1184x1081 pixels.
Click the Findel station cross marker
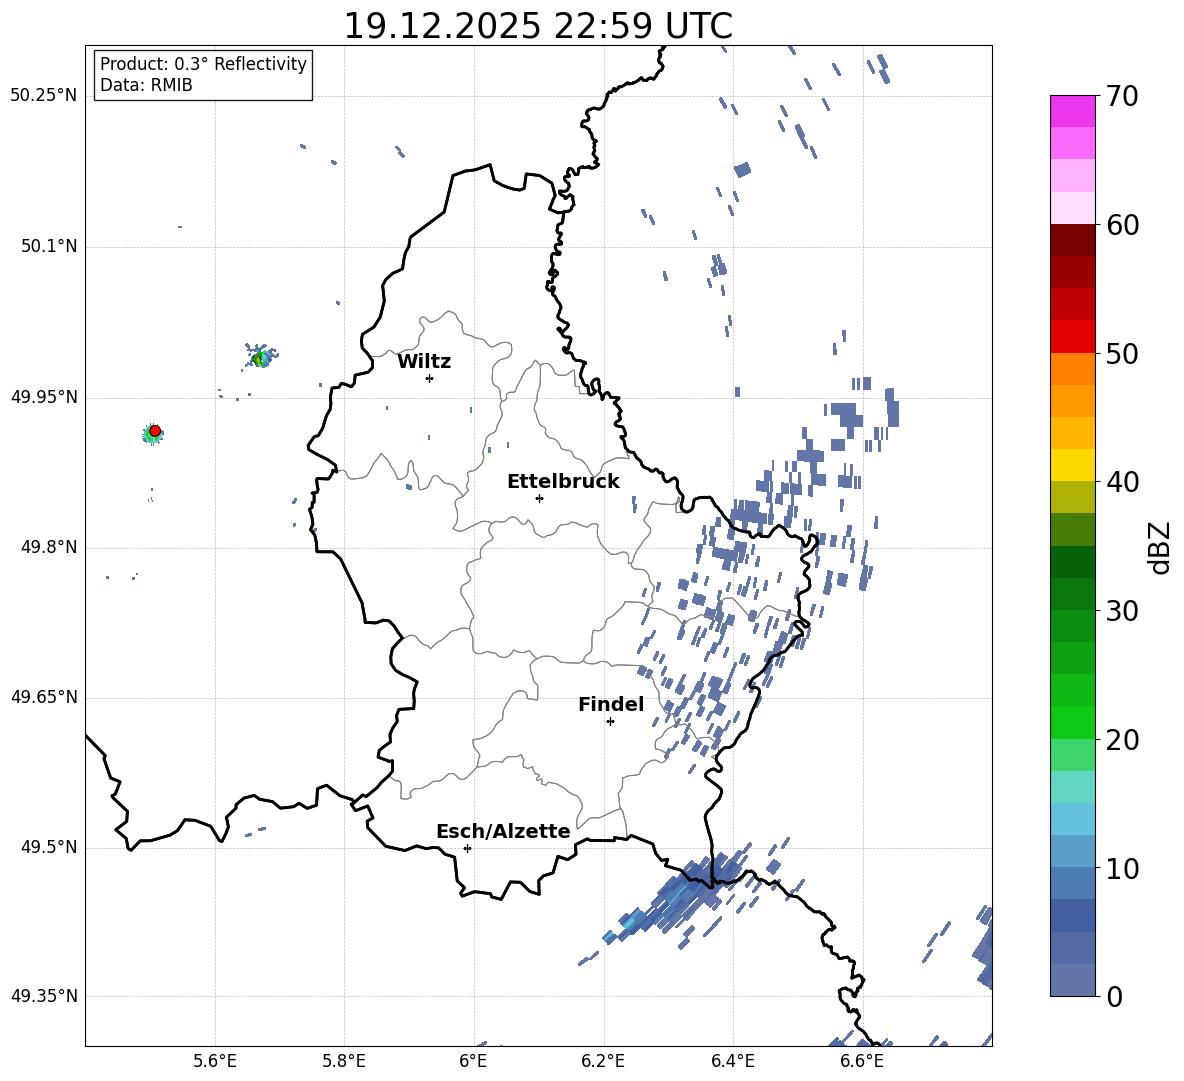click(610, 722)
